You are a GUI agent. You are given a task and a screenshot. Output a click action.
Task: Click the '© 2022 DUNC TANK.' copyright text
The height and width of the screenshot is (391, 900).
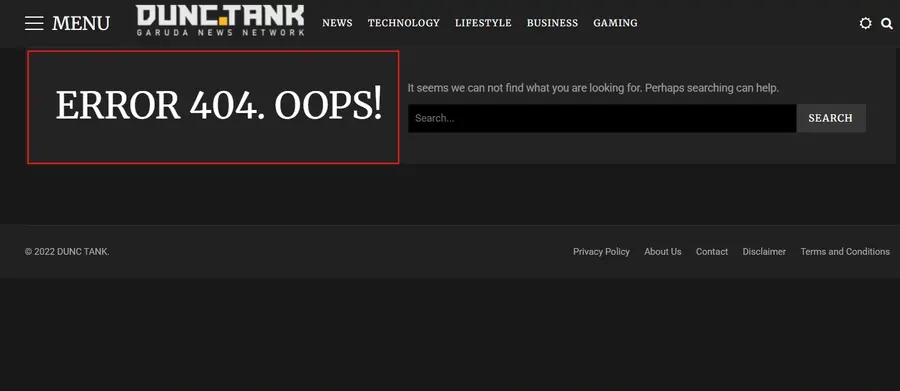click(x=67, y=251)
